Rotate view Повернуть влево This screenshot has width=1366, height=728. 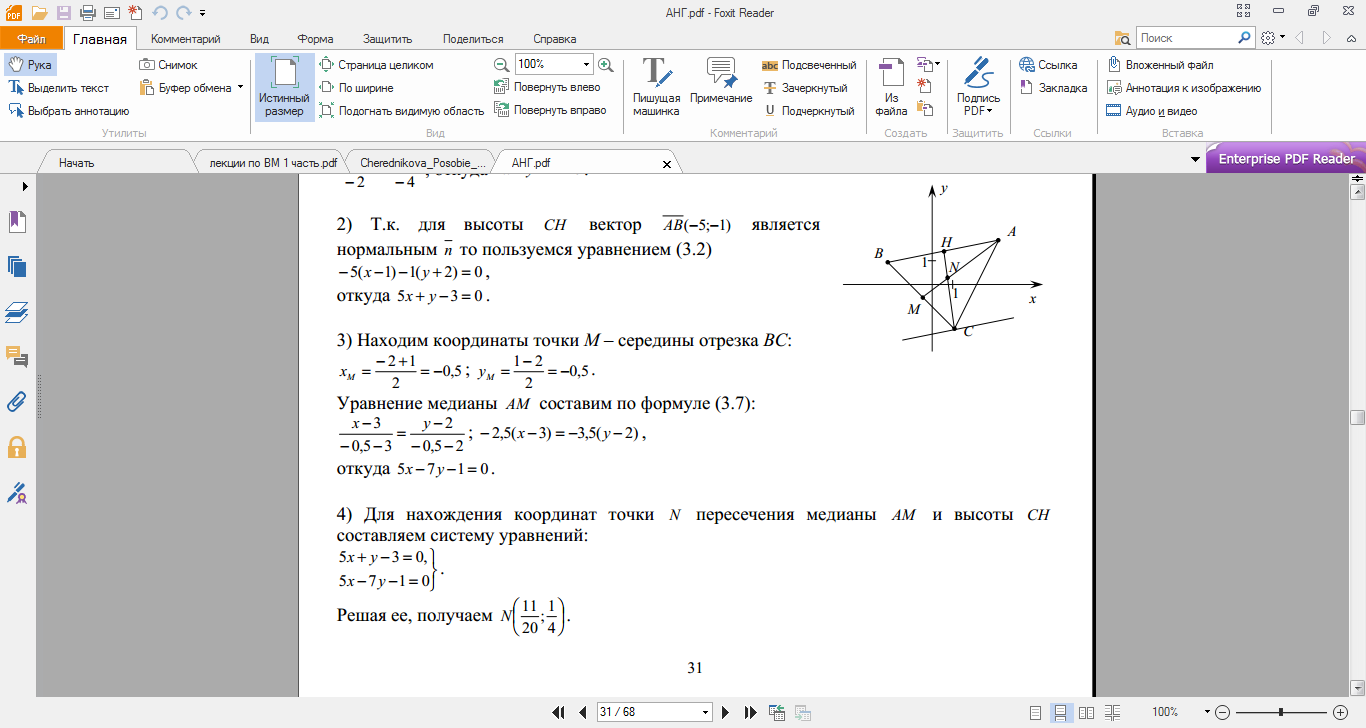[548, 88]
